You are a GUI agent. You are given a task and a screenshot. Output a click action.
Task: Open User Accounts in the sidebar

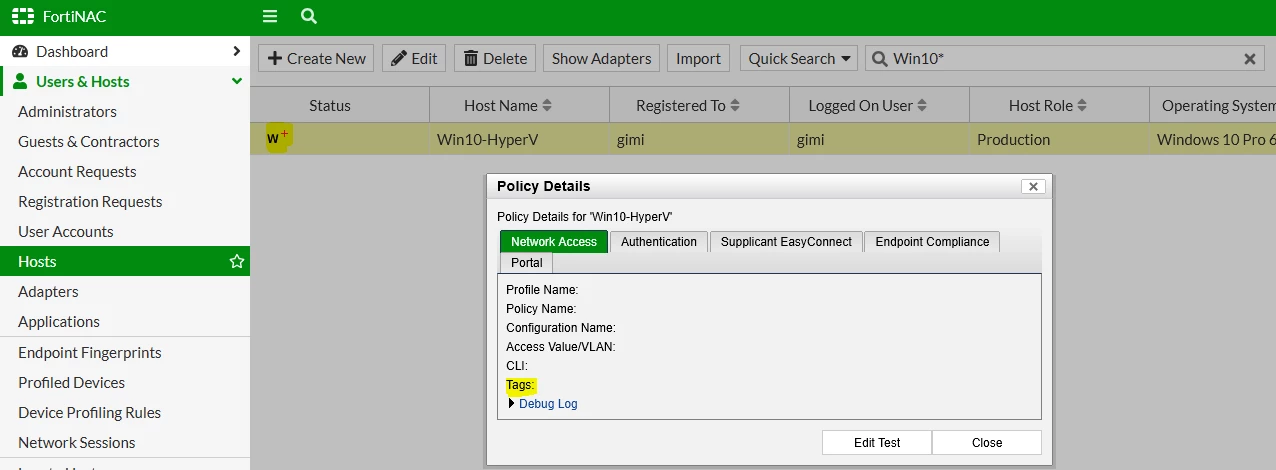tap(65, 231)
